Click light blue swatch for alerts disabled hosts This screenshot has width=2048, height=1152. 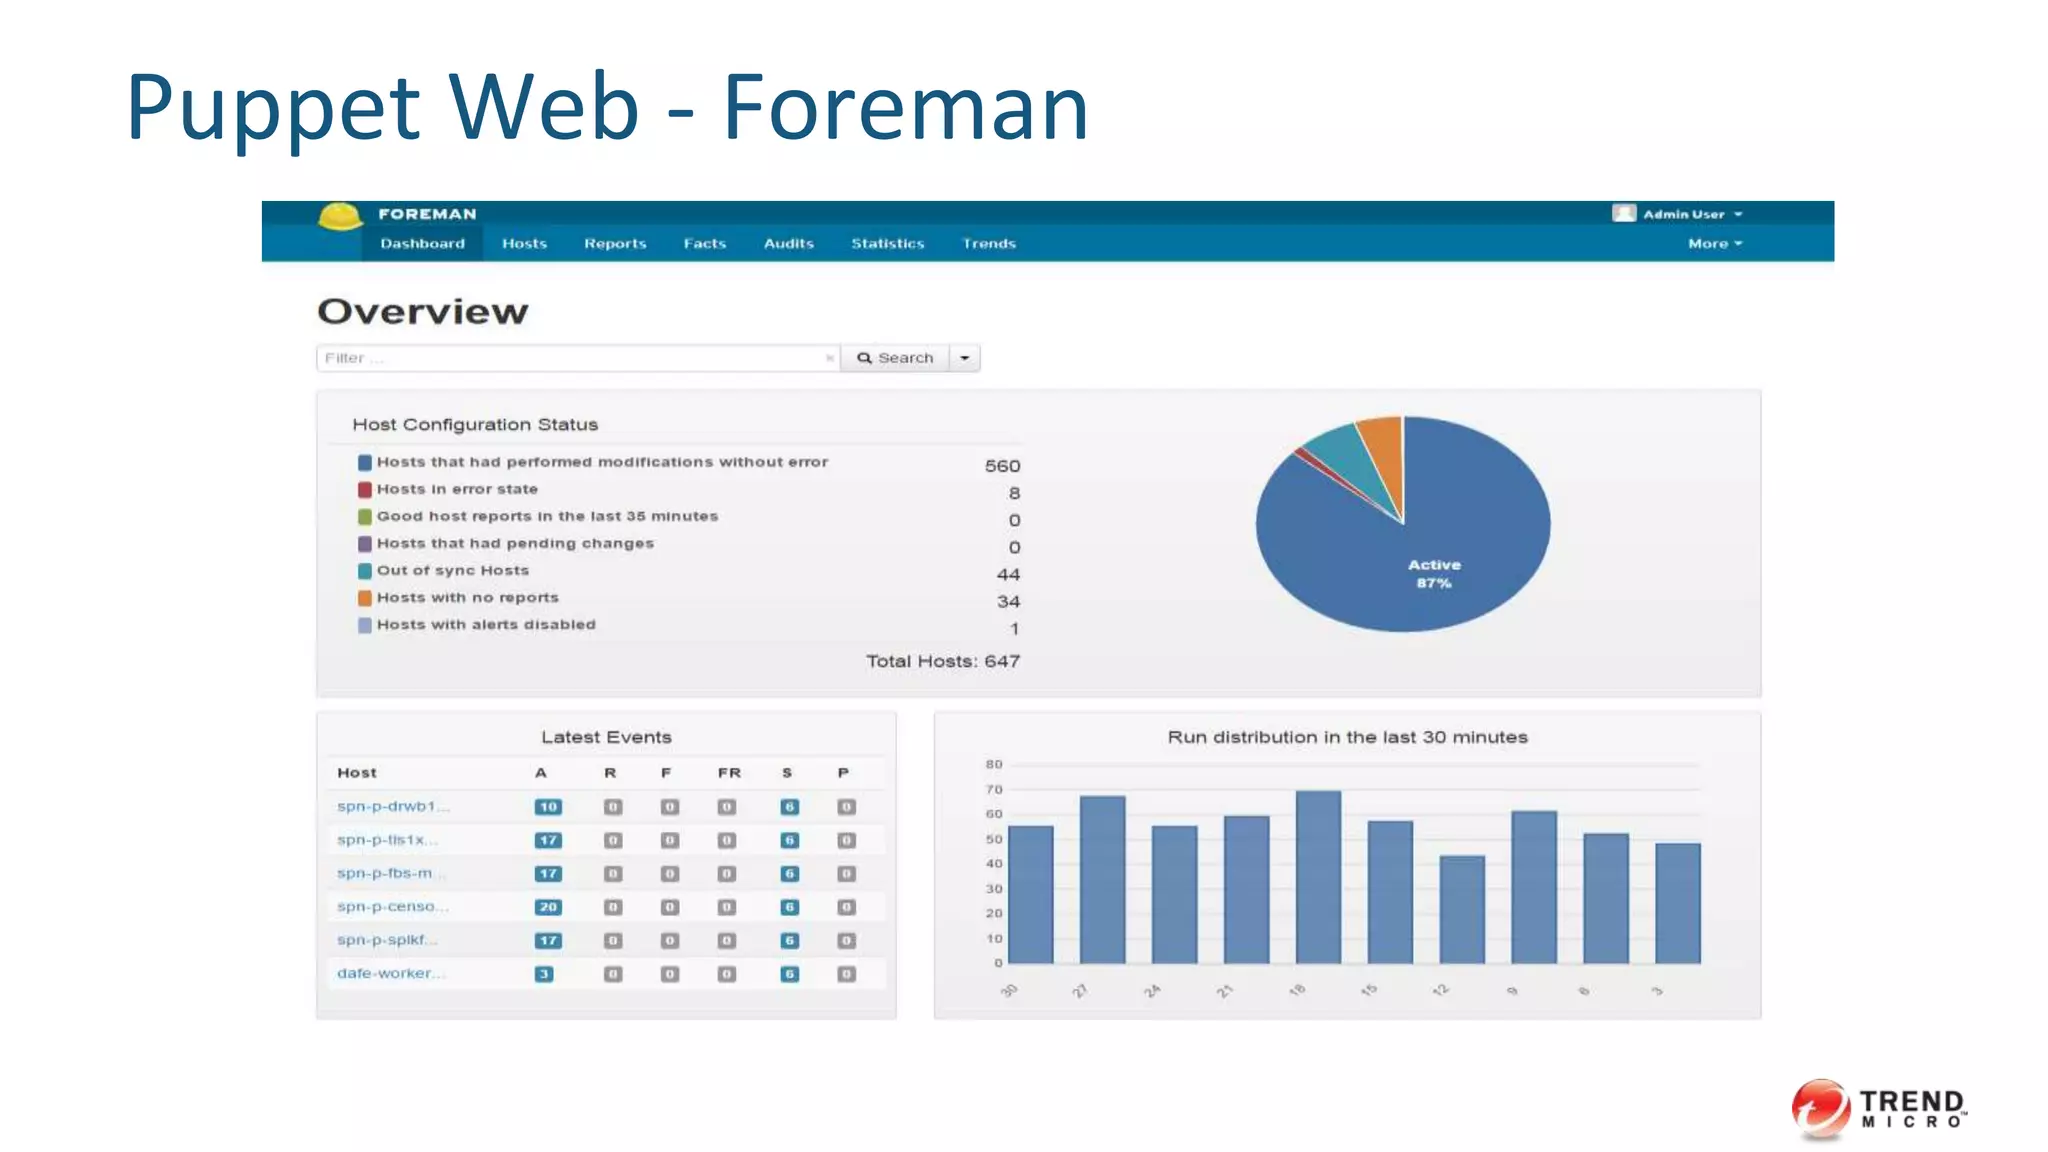(365, 625)
